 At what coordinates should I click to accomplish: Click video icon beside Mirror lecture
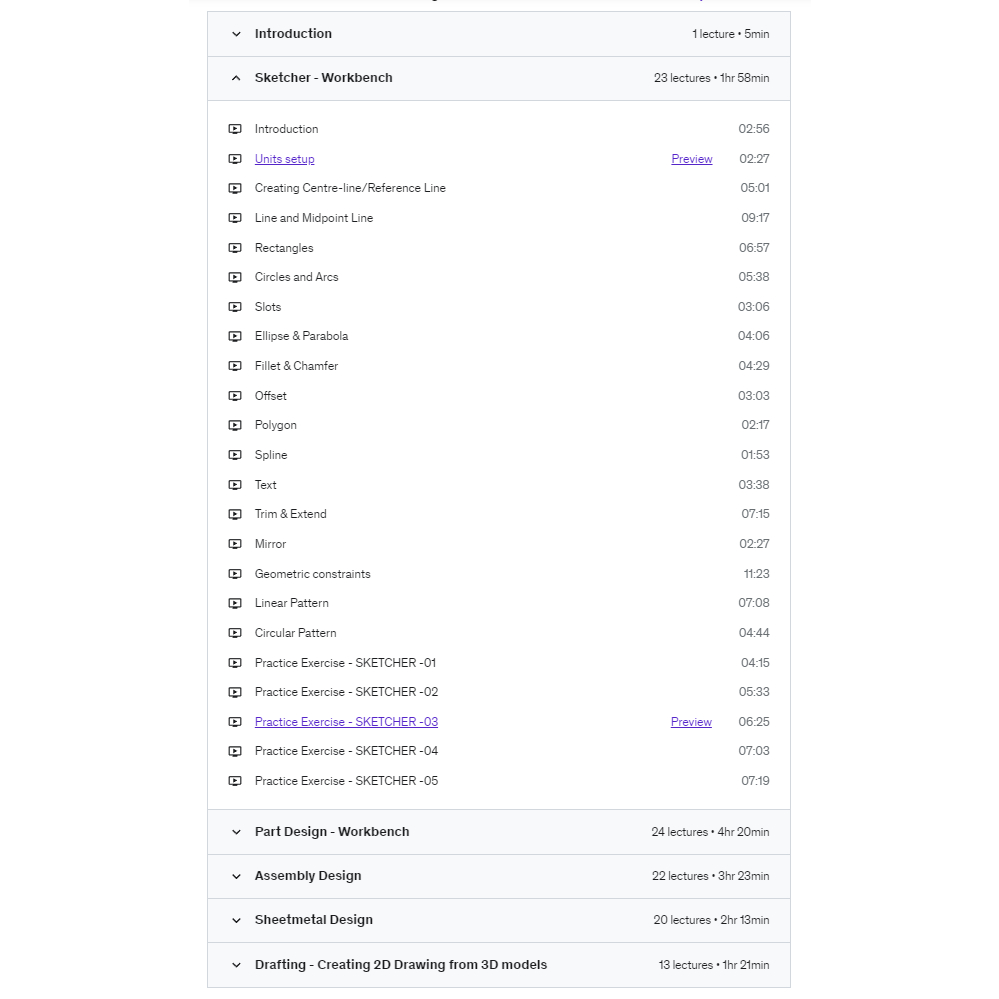tap(235, 544)
